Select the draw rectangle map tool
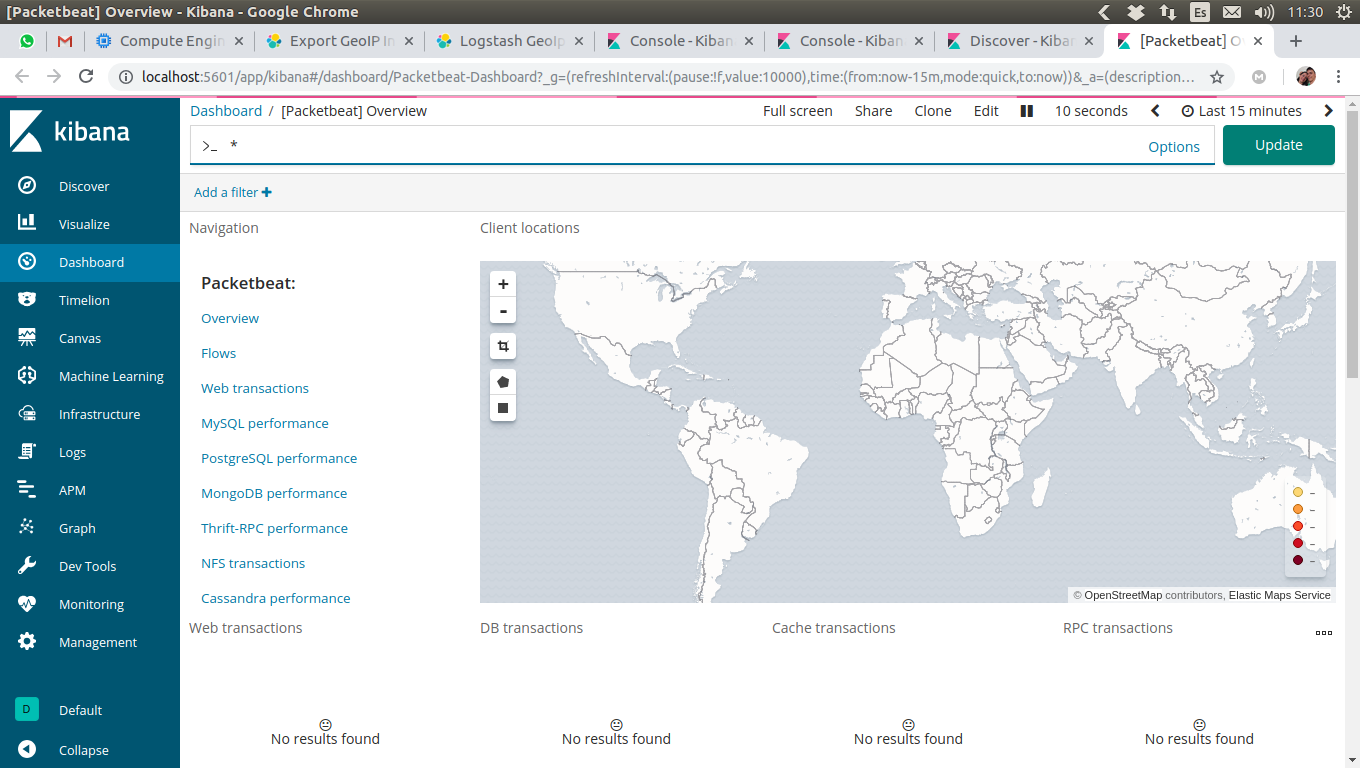 click(503, 408)
